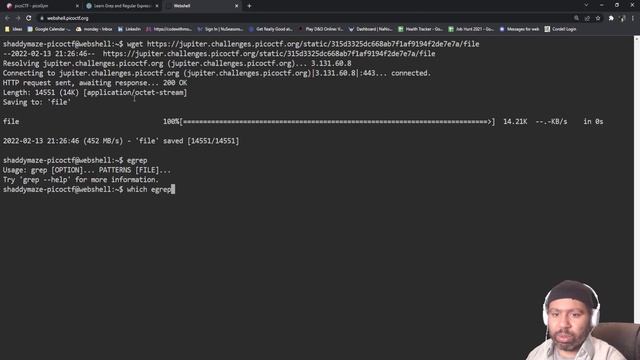
Task: Open the Chrome three-dot menu
Action: [x=633, y=18]
